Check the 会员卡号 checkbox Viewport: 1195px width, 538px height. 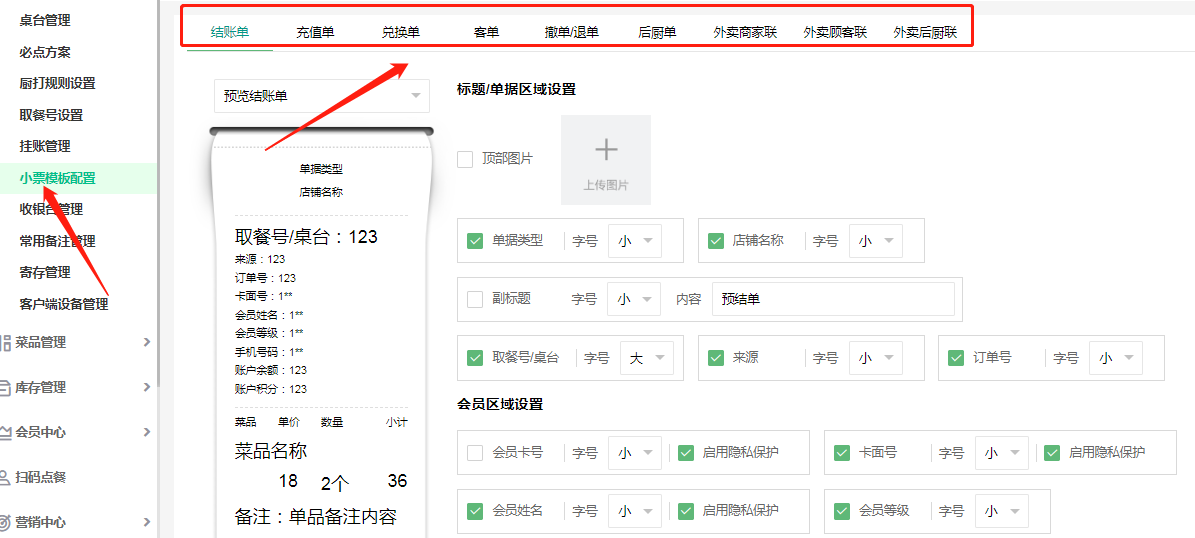click(475, 453)
